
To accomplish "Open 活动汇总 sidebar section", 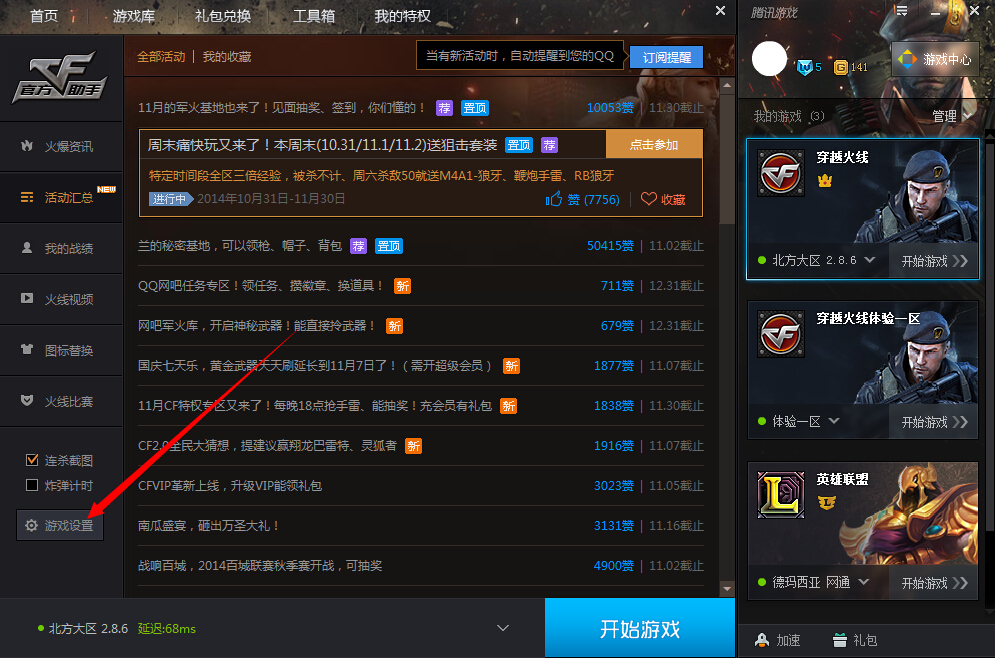I will pos(61,197).
